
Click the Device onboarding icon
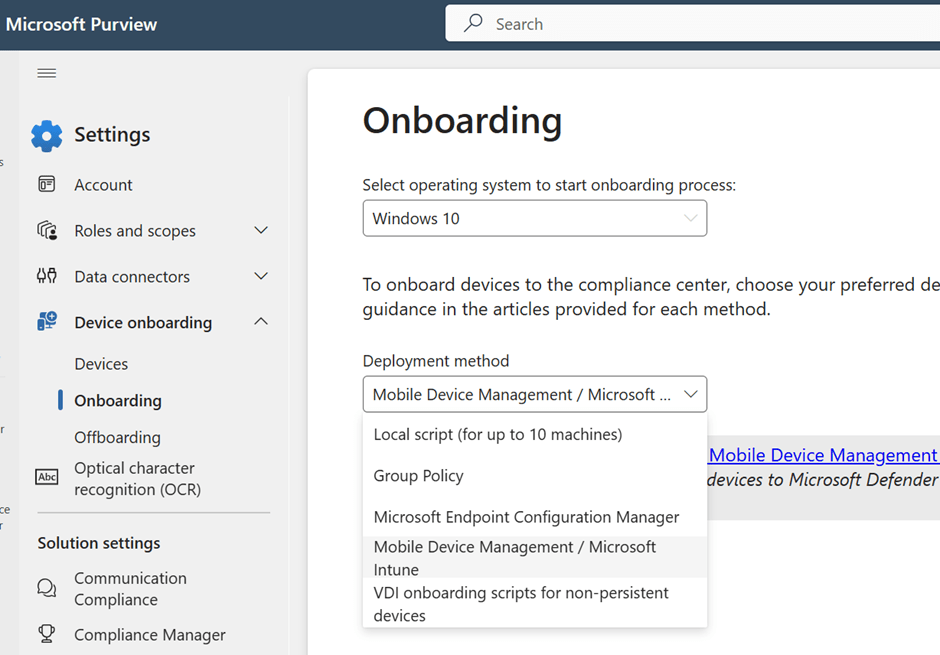pos(46,322)
